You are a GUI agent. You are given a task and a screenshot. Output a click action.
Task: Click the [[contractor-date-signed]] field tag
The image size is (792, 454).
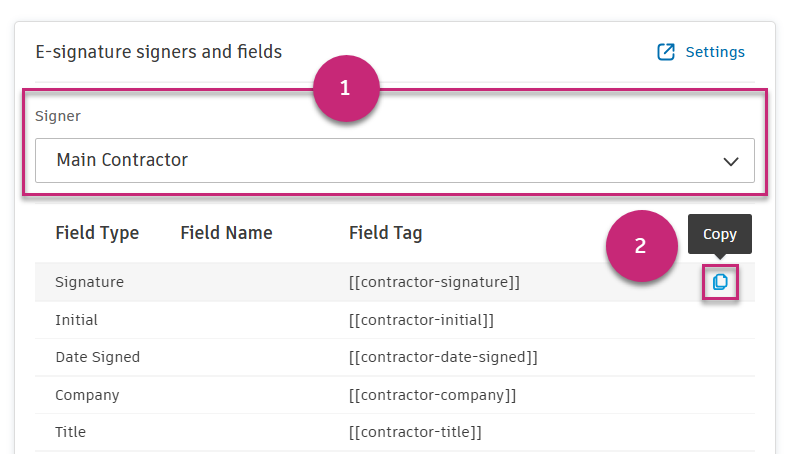(x=443, y=357)
